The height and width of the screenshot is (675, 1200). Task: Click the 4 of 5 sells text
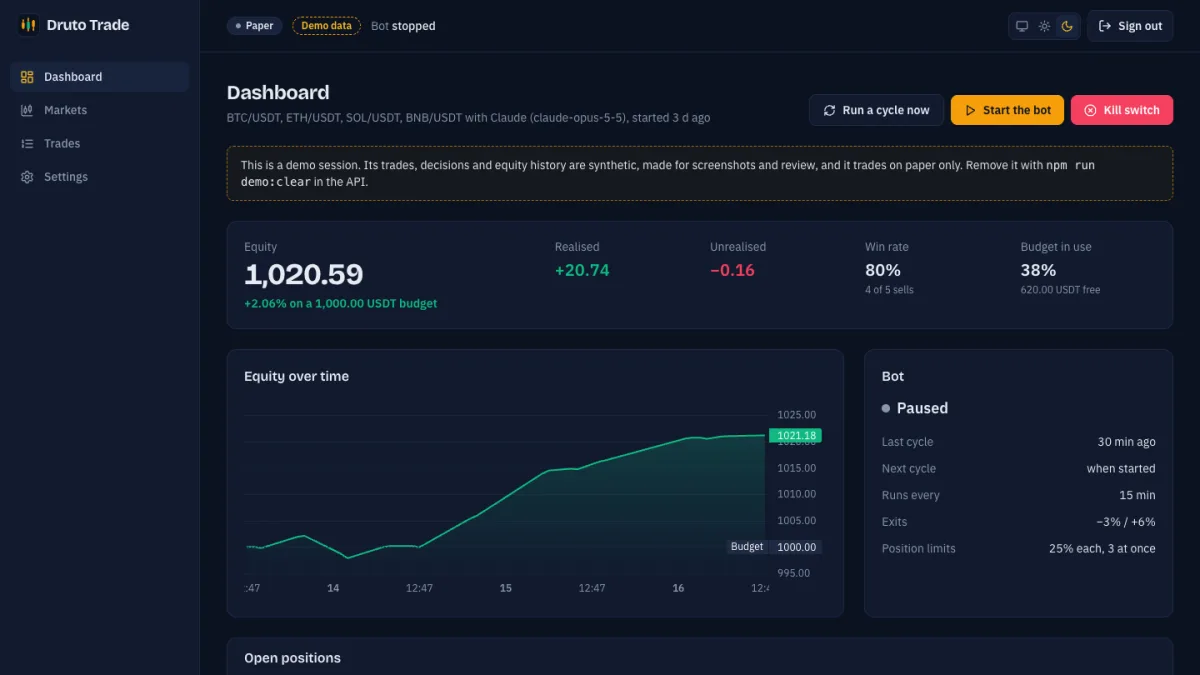coord(889,290)
